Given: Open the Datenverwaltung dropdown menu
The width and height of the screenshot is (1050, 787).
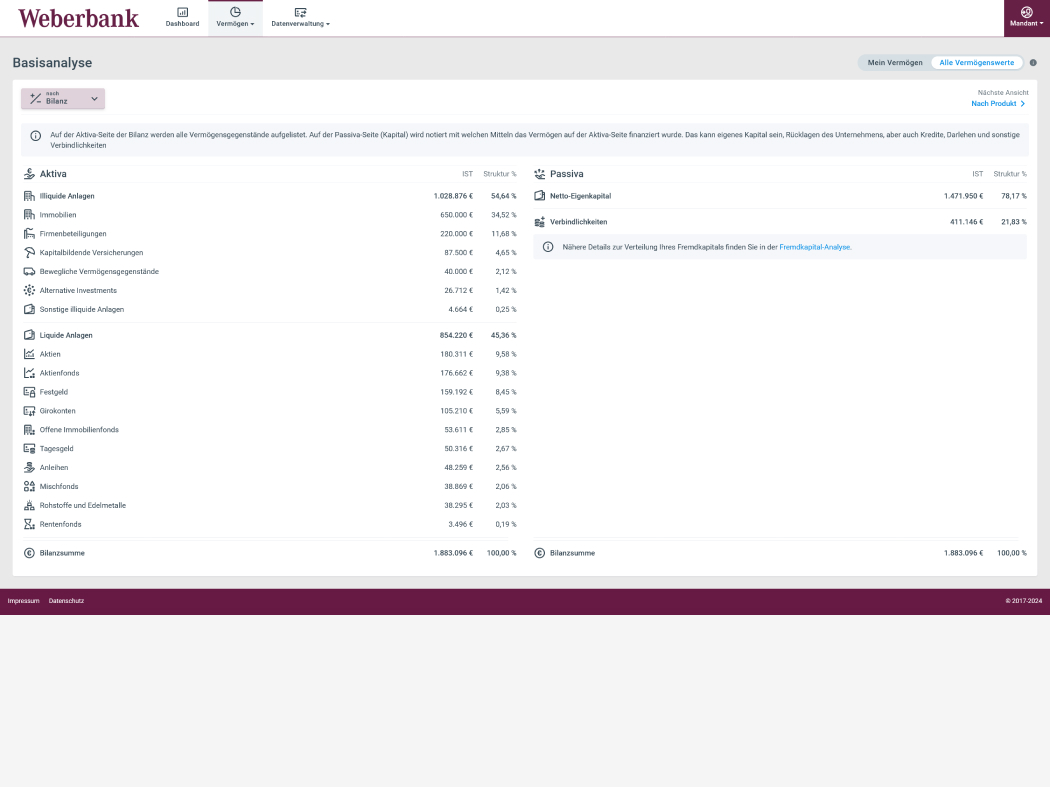Looking at the screenshot, I should (300, 17).
